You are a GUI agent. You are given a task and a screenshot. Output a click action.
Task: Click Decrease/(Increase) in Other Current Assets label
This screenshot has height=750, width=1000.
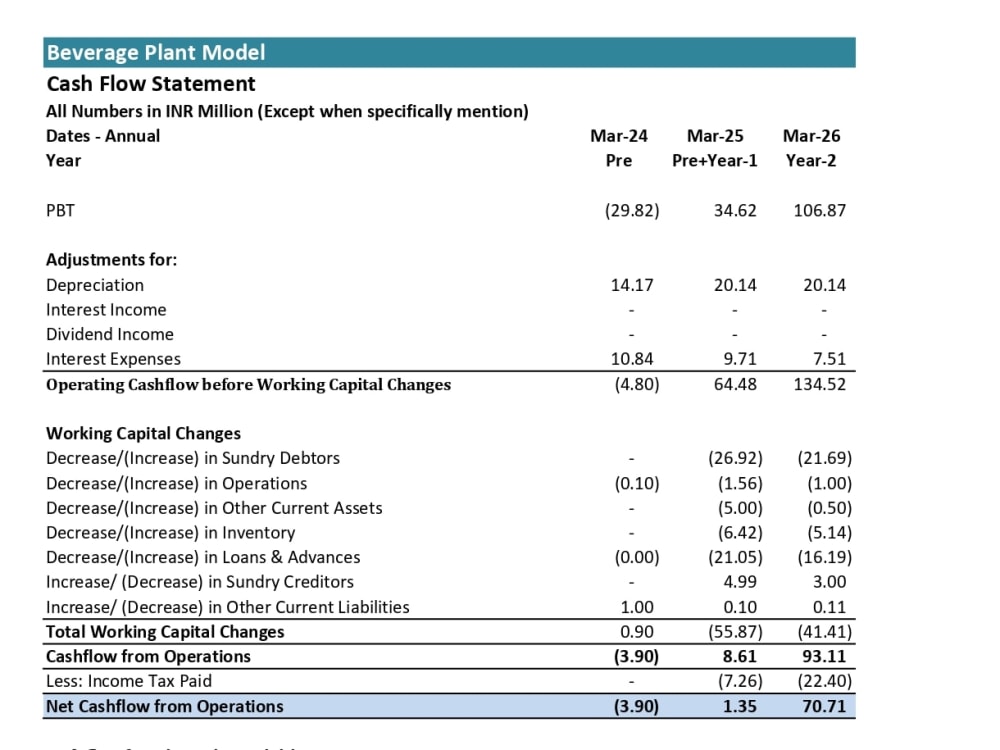pyautogui.click(x=214, y=508)
